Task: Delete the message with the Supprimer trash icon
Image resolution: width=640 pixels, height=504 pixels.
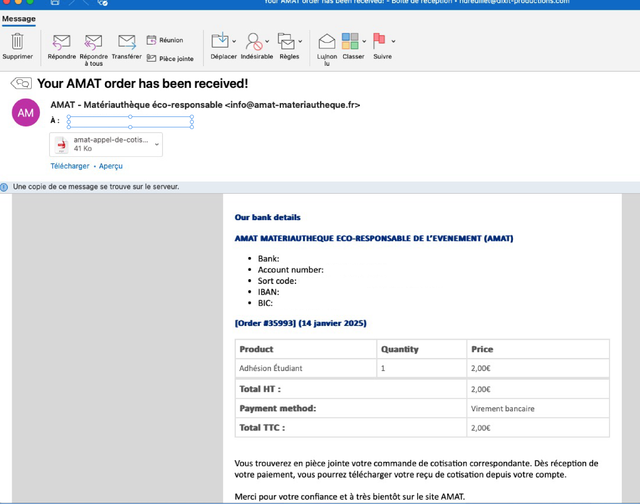Action: click(x=17, y=41)
